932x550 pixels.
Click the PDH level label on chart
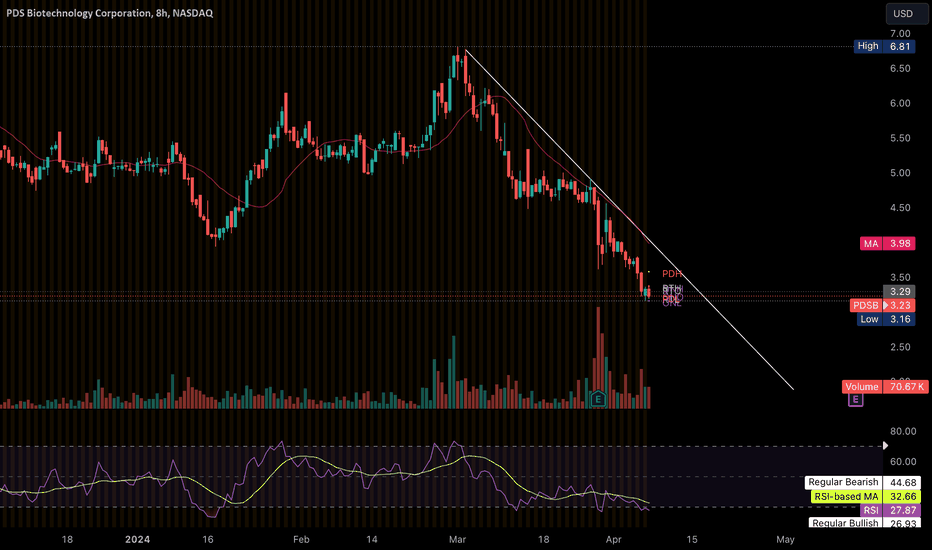tap(672, 274)
